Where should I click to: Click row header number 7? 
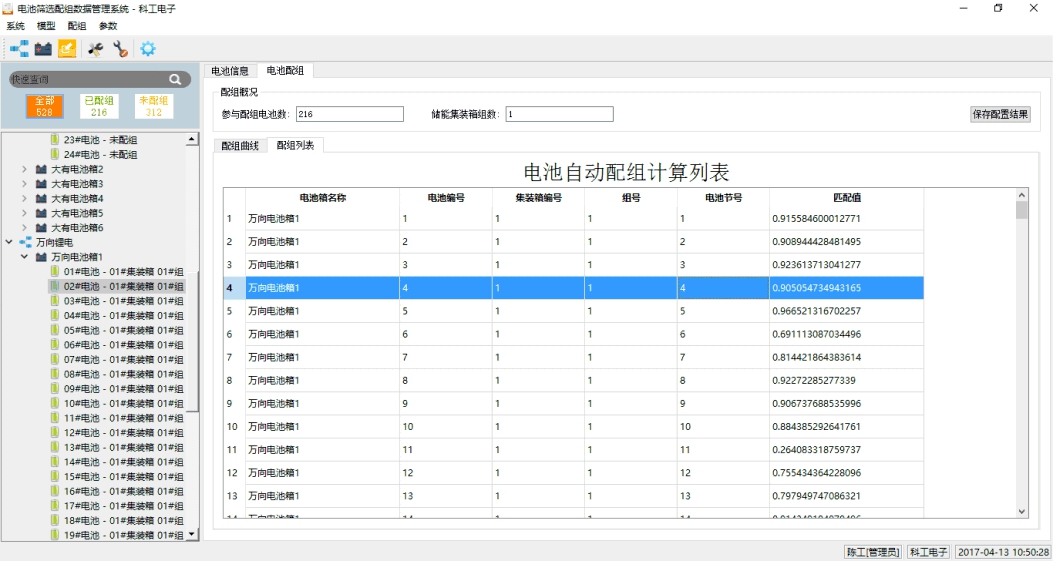pyautogui.click(x=234, y=357)
